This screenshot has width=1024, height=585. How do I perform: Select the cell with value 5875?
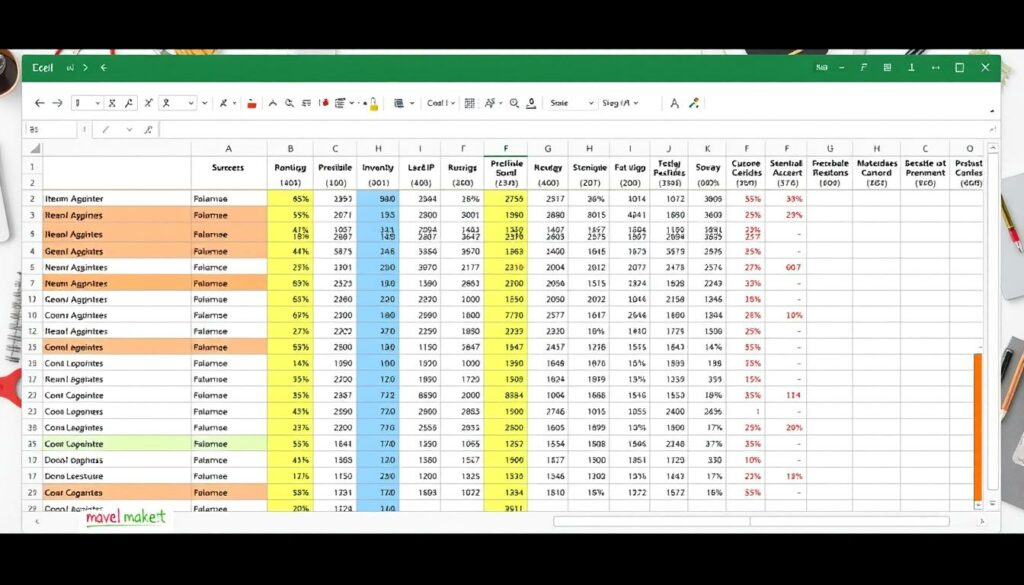click(335, 251)
